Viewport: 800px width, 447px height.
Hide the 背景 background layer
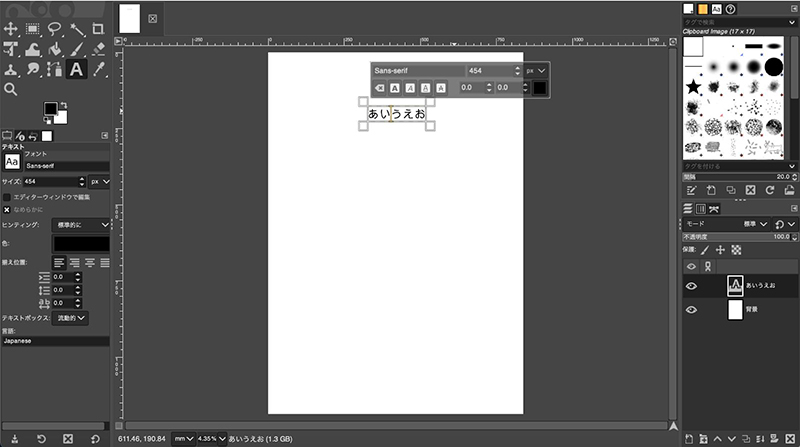pyautogui.click(x=691, y=310)
